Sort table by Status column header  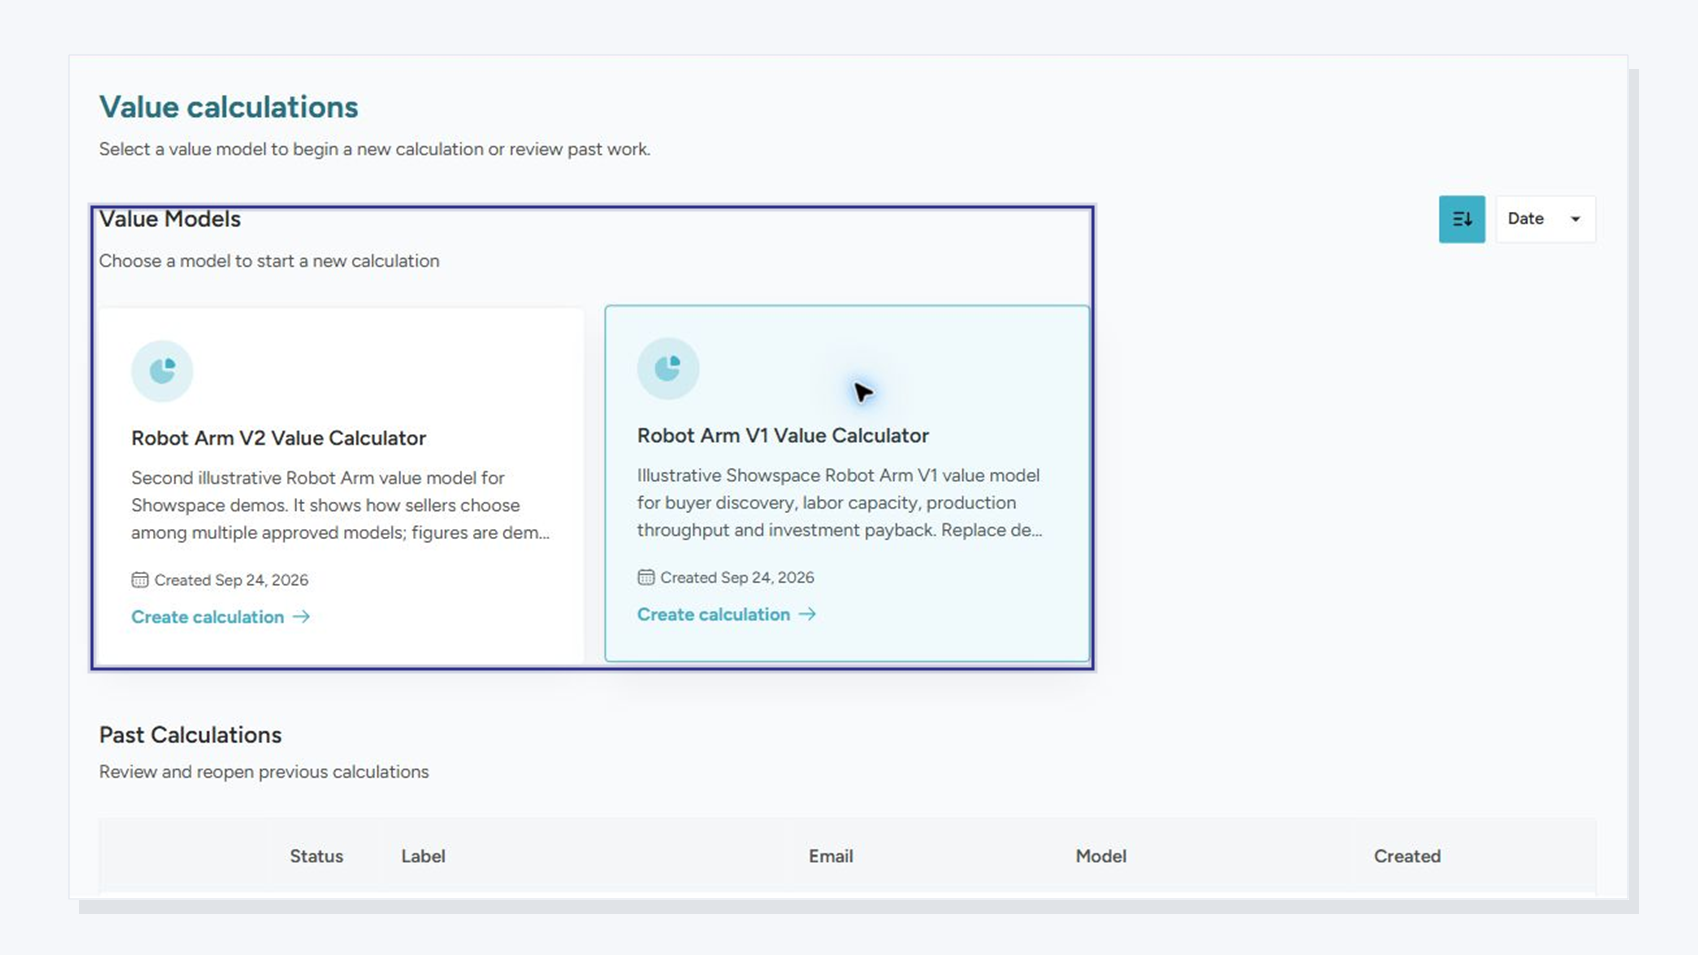click(316, 856)
